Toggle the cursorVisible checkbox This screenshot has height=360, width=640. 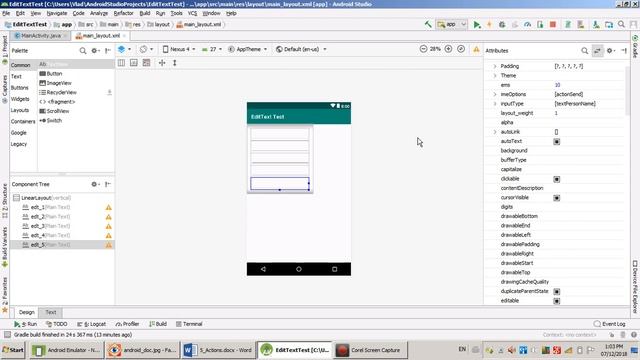(x=556, y=198)
